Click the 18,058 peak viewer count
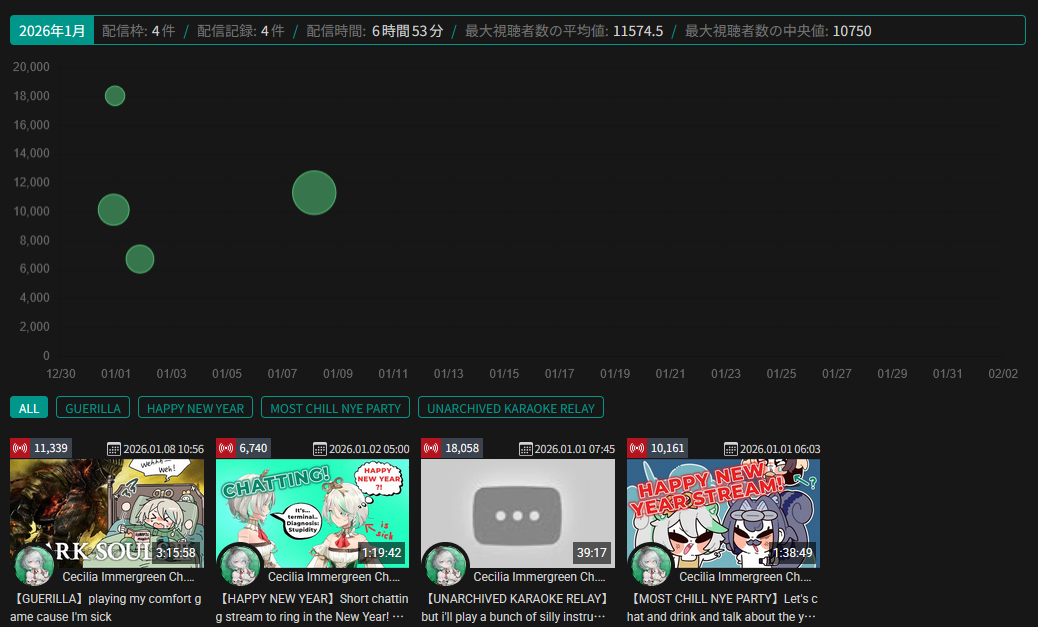Screen dimensions: 1038x627 point(462,448)
